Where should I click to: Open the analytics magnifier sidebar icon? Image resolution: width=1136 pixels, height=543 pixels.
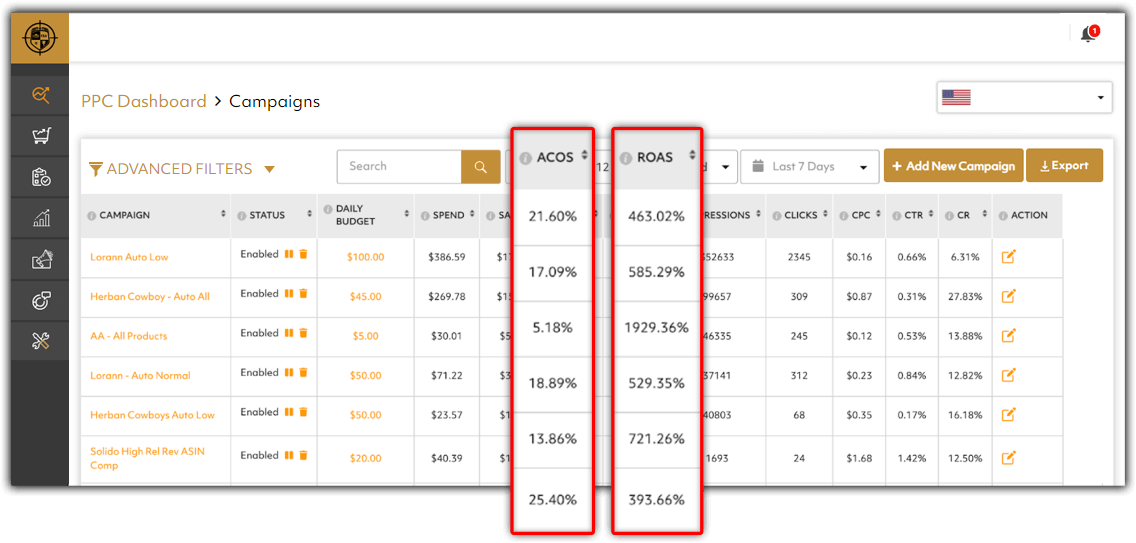(41, 95)
